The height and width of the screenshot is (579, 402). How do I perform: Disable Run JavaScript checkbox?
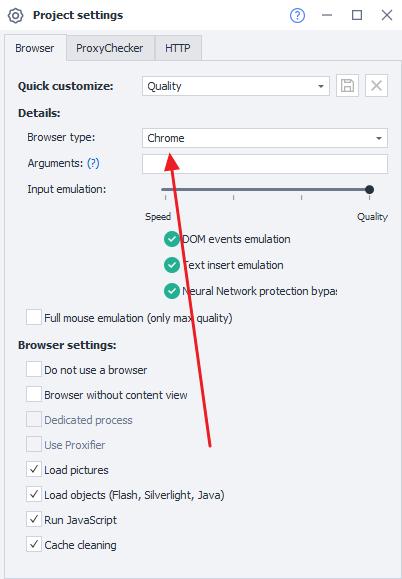34,519
